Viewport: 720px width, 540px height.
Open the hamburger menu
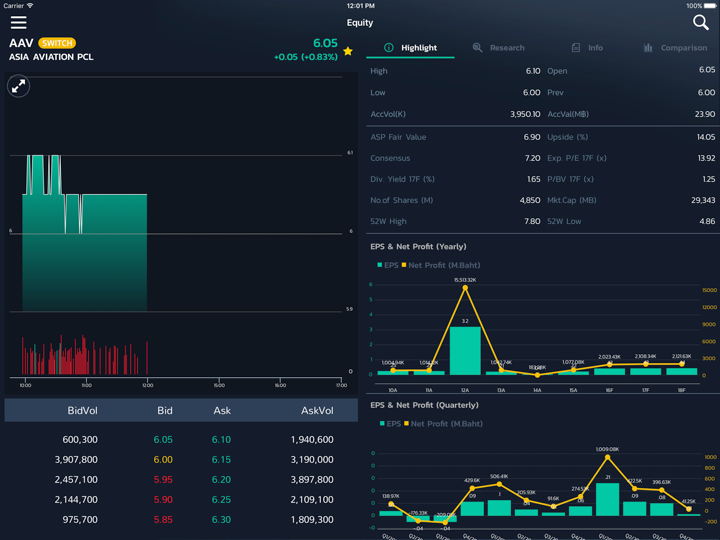[18, 22]
